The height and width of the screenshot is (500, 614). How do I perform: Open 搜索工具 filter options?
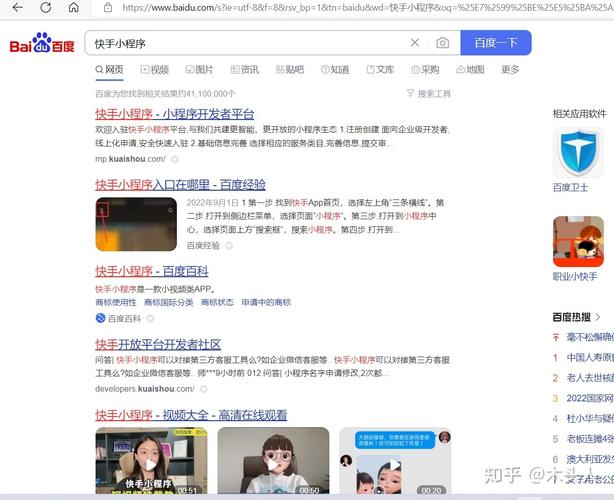(428, 93)
